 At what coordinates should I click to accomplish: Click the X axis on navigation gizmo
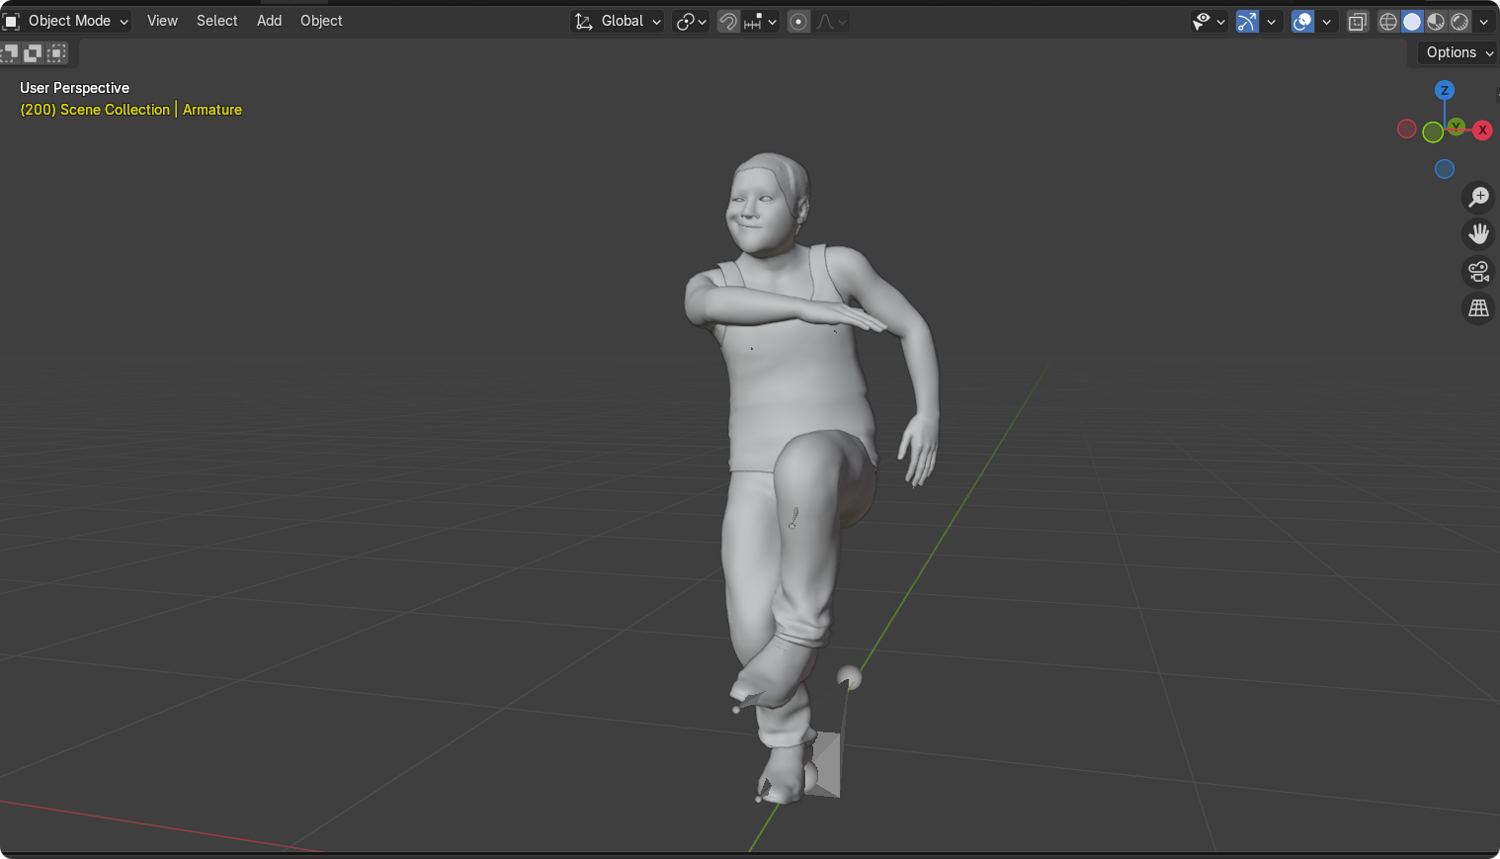pyautogui.click(x=1482, y=130)
